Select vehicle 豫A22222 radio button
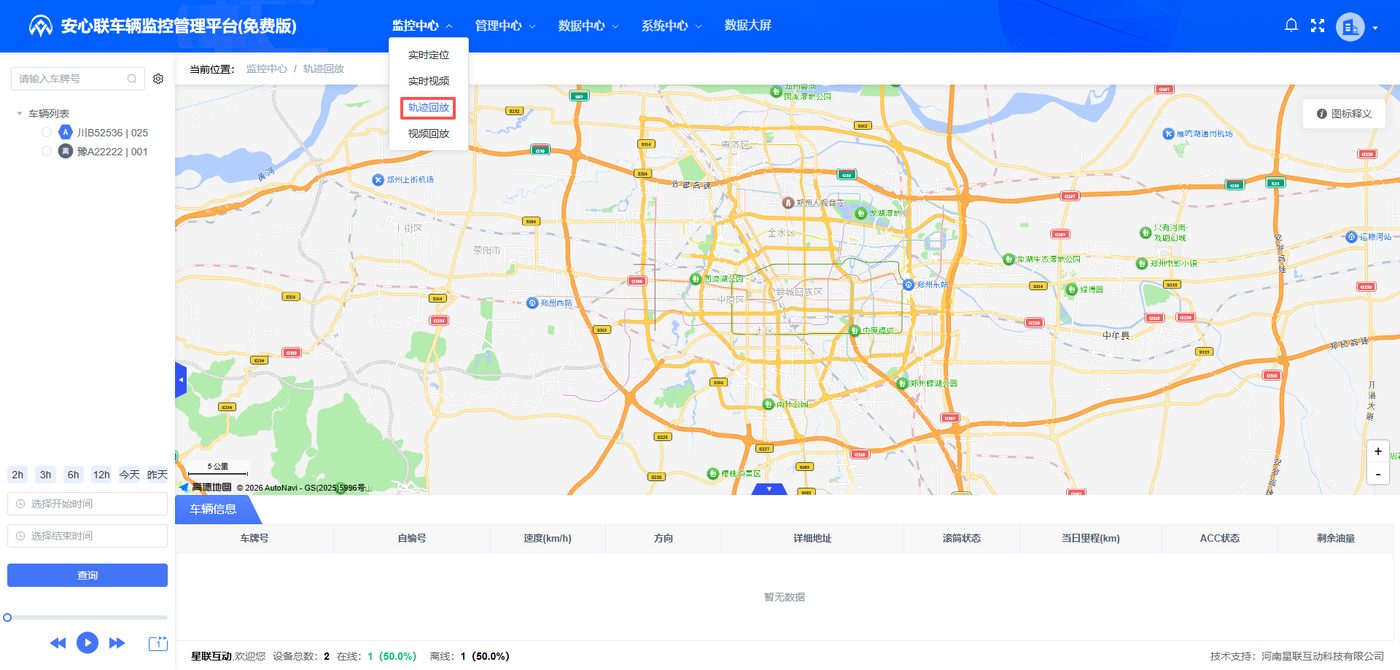Image resolution: width=1400 pixels, height=670 pixels. [x=47, y=151]
